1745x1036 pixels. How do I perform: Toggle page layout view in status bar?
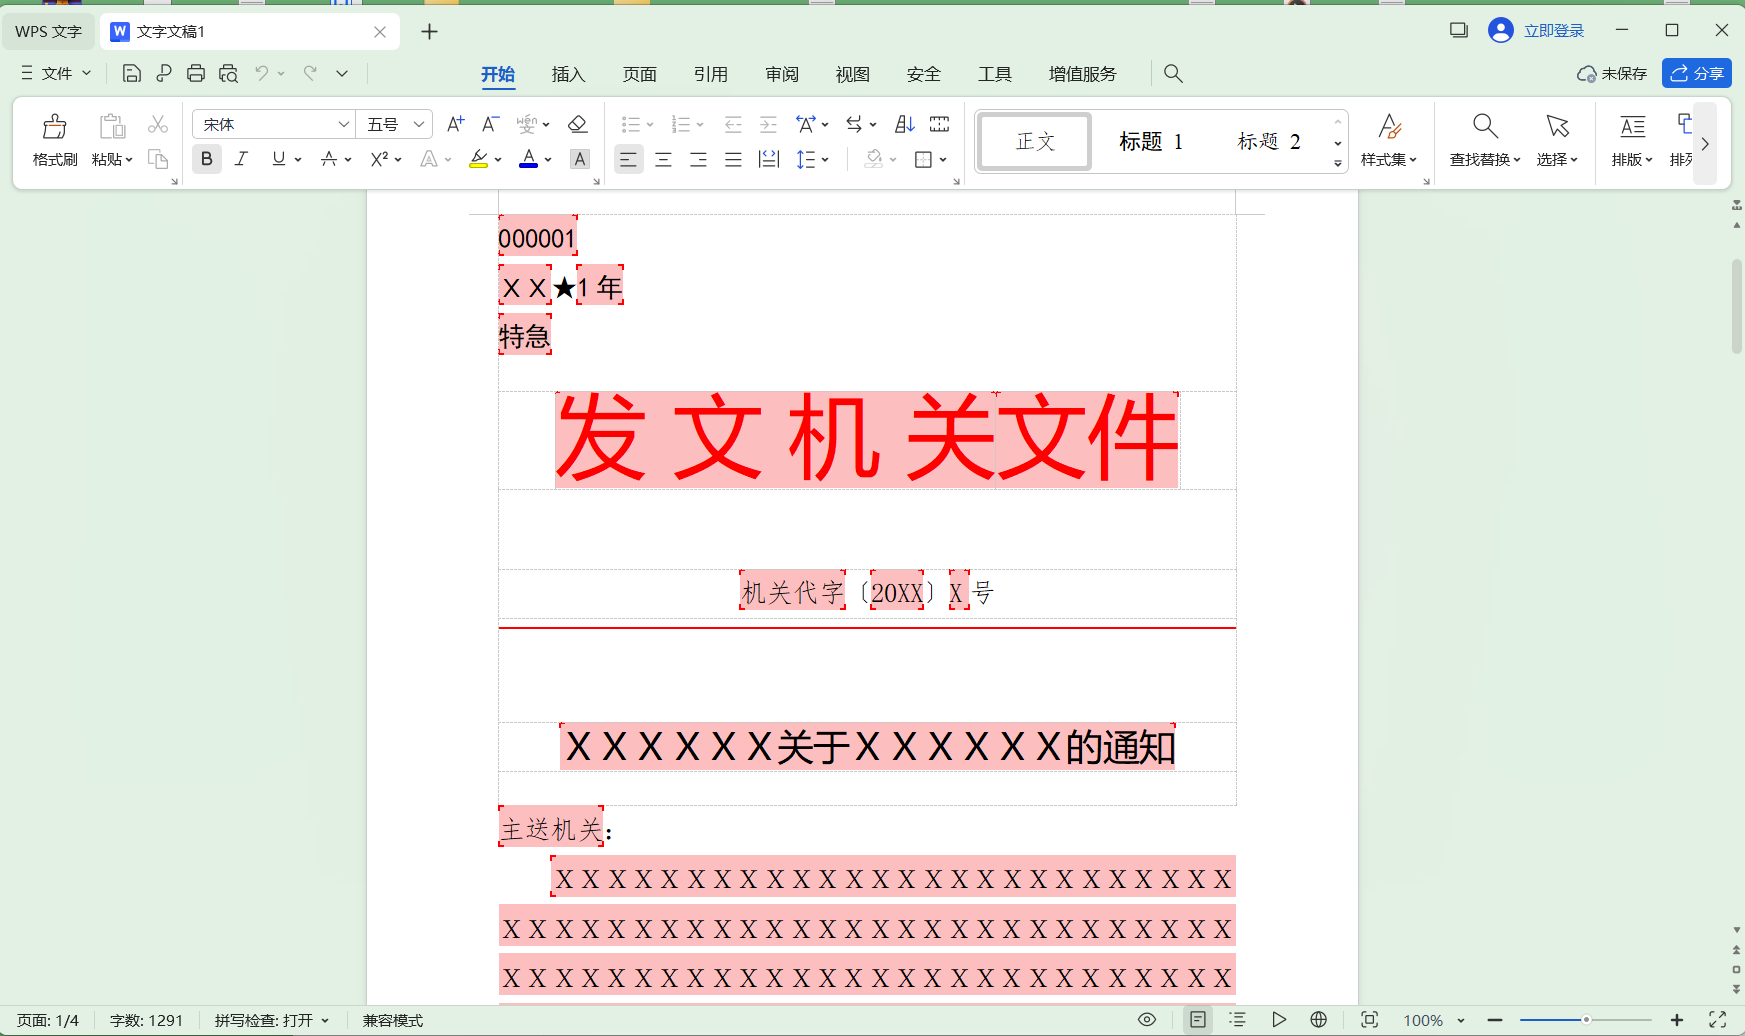pyautogui.click(x=1197, y=1020)
